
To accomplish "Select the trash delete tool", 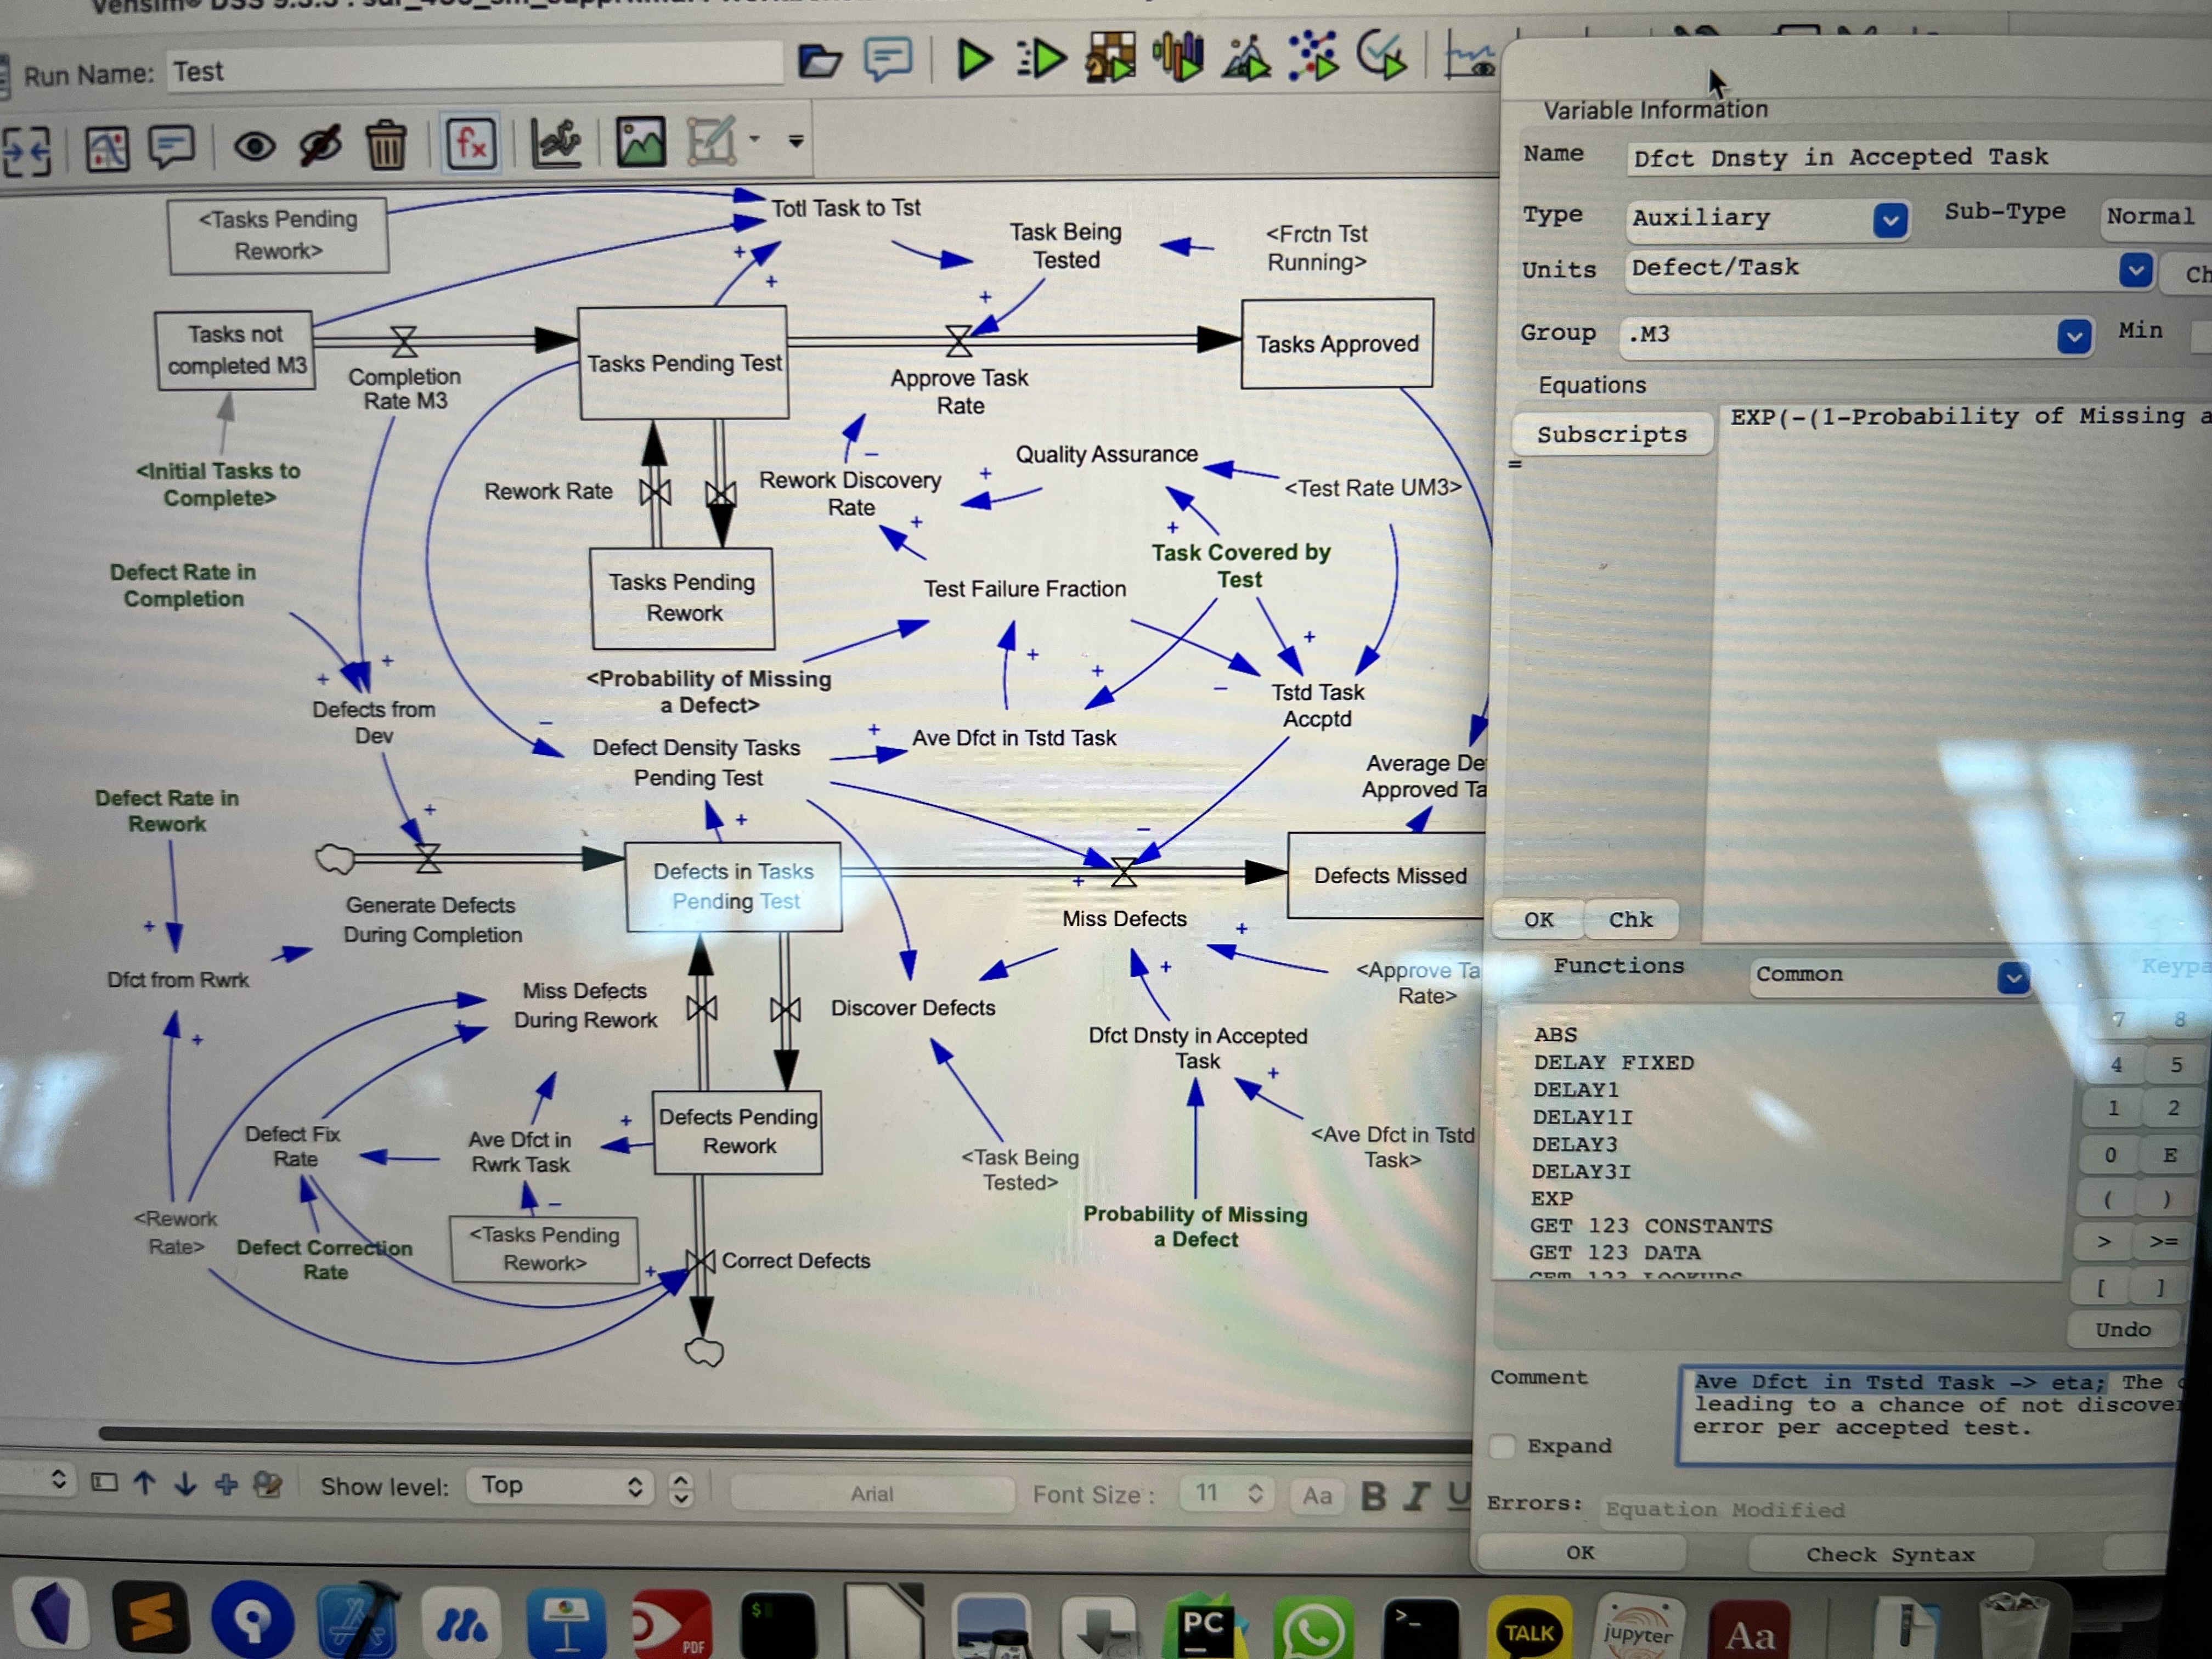I will (386, 145).
